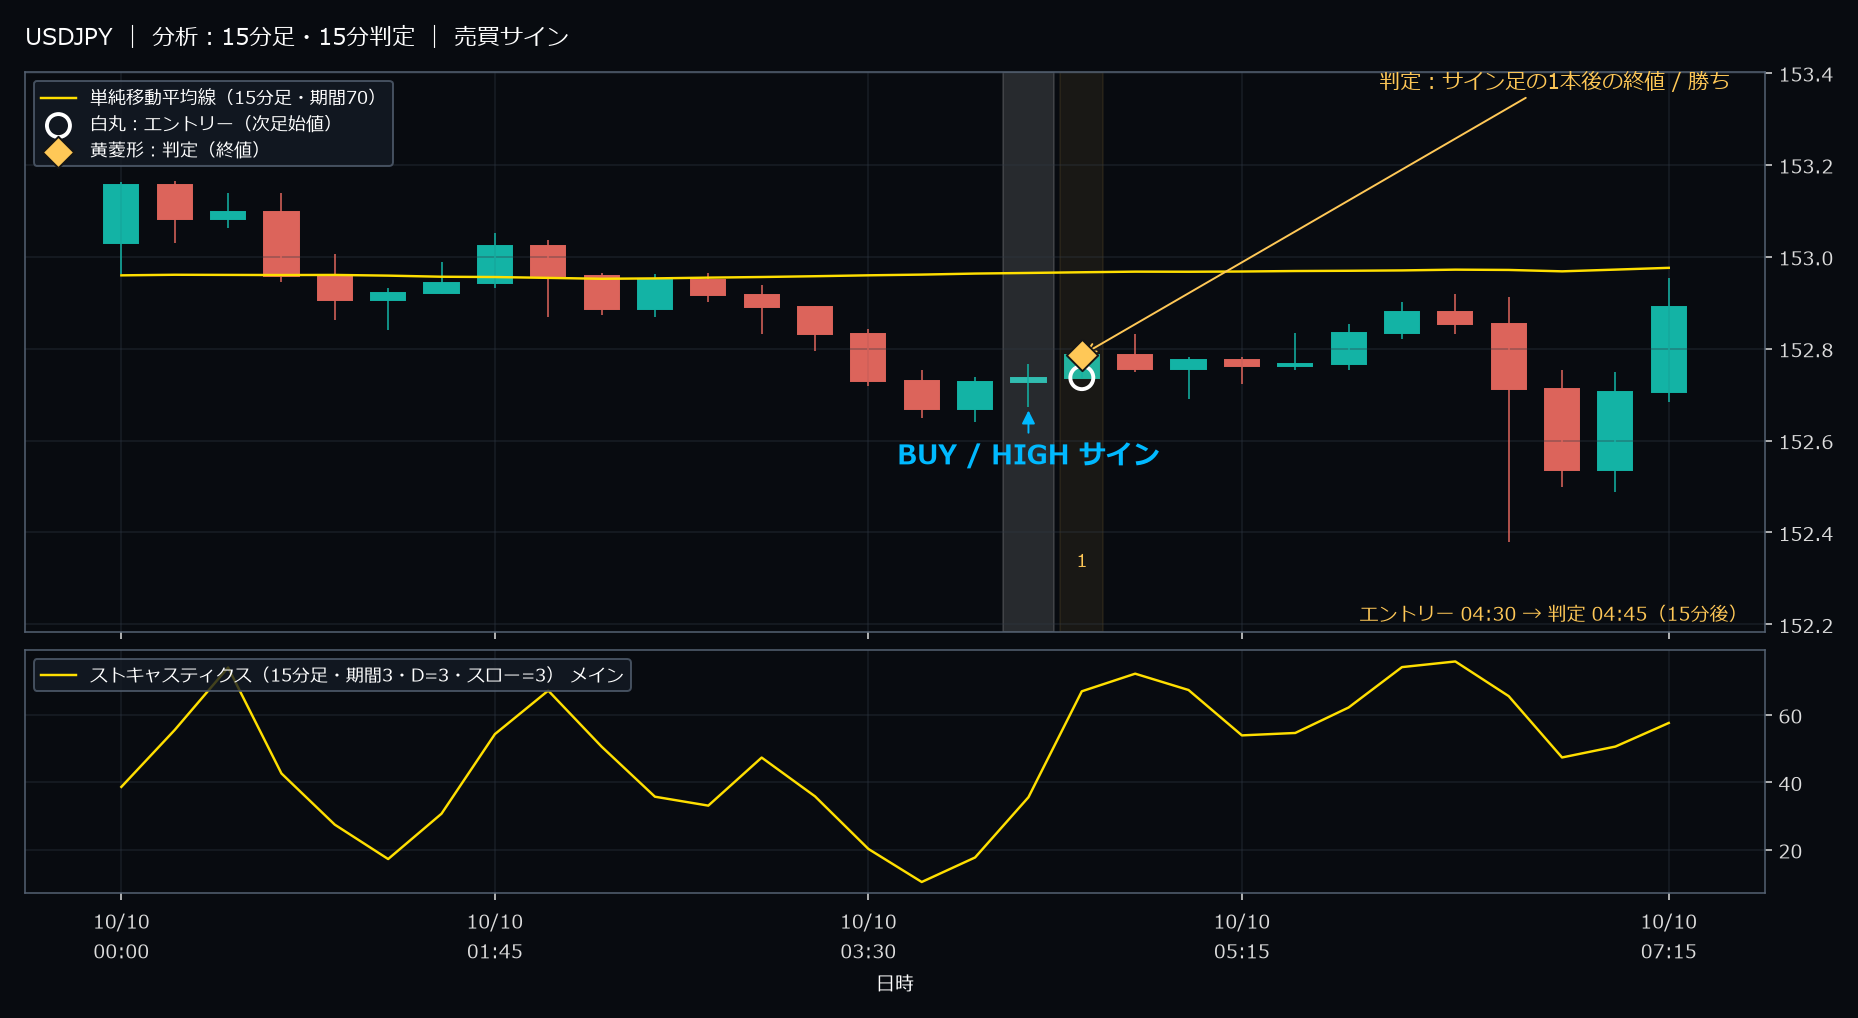The image size is (1858, 1018).
Task: Click the 40 level on the stochastics axis
Action: click(x=1790, y=784)
